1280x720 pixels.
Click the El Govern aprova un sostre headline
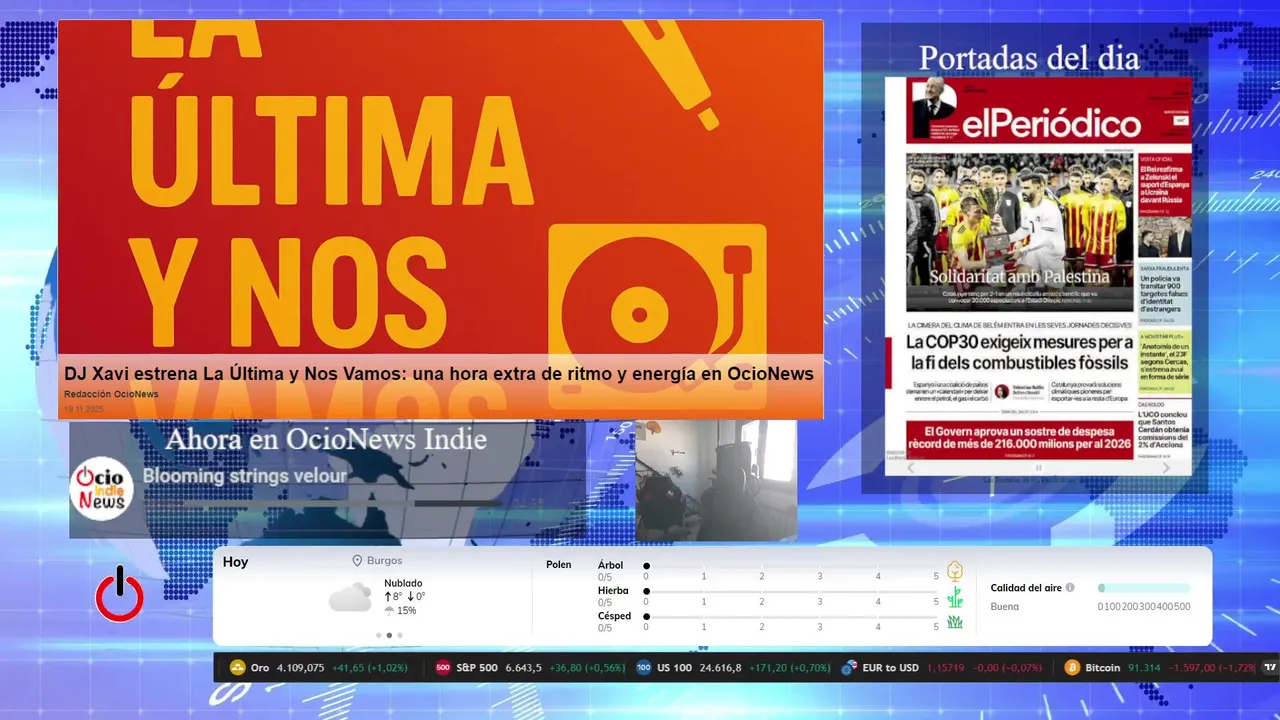point(1020,436)
